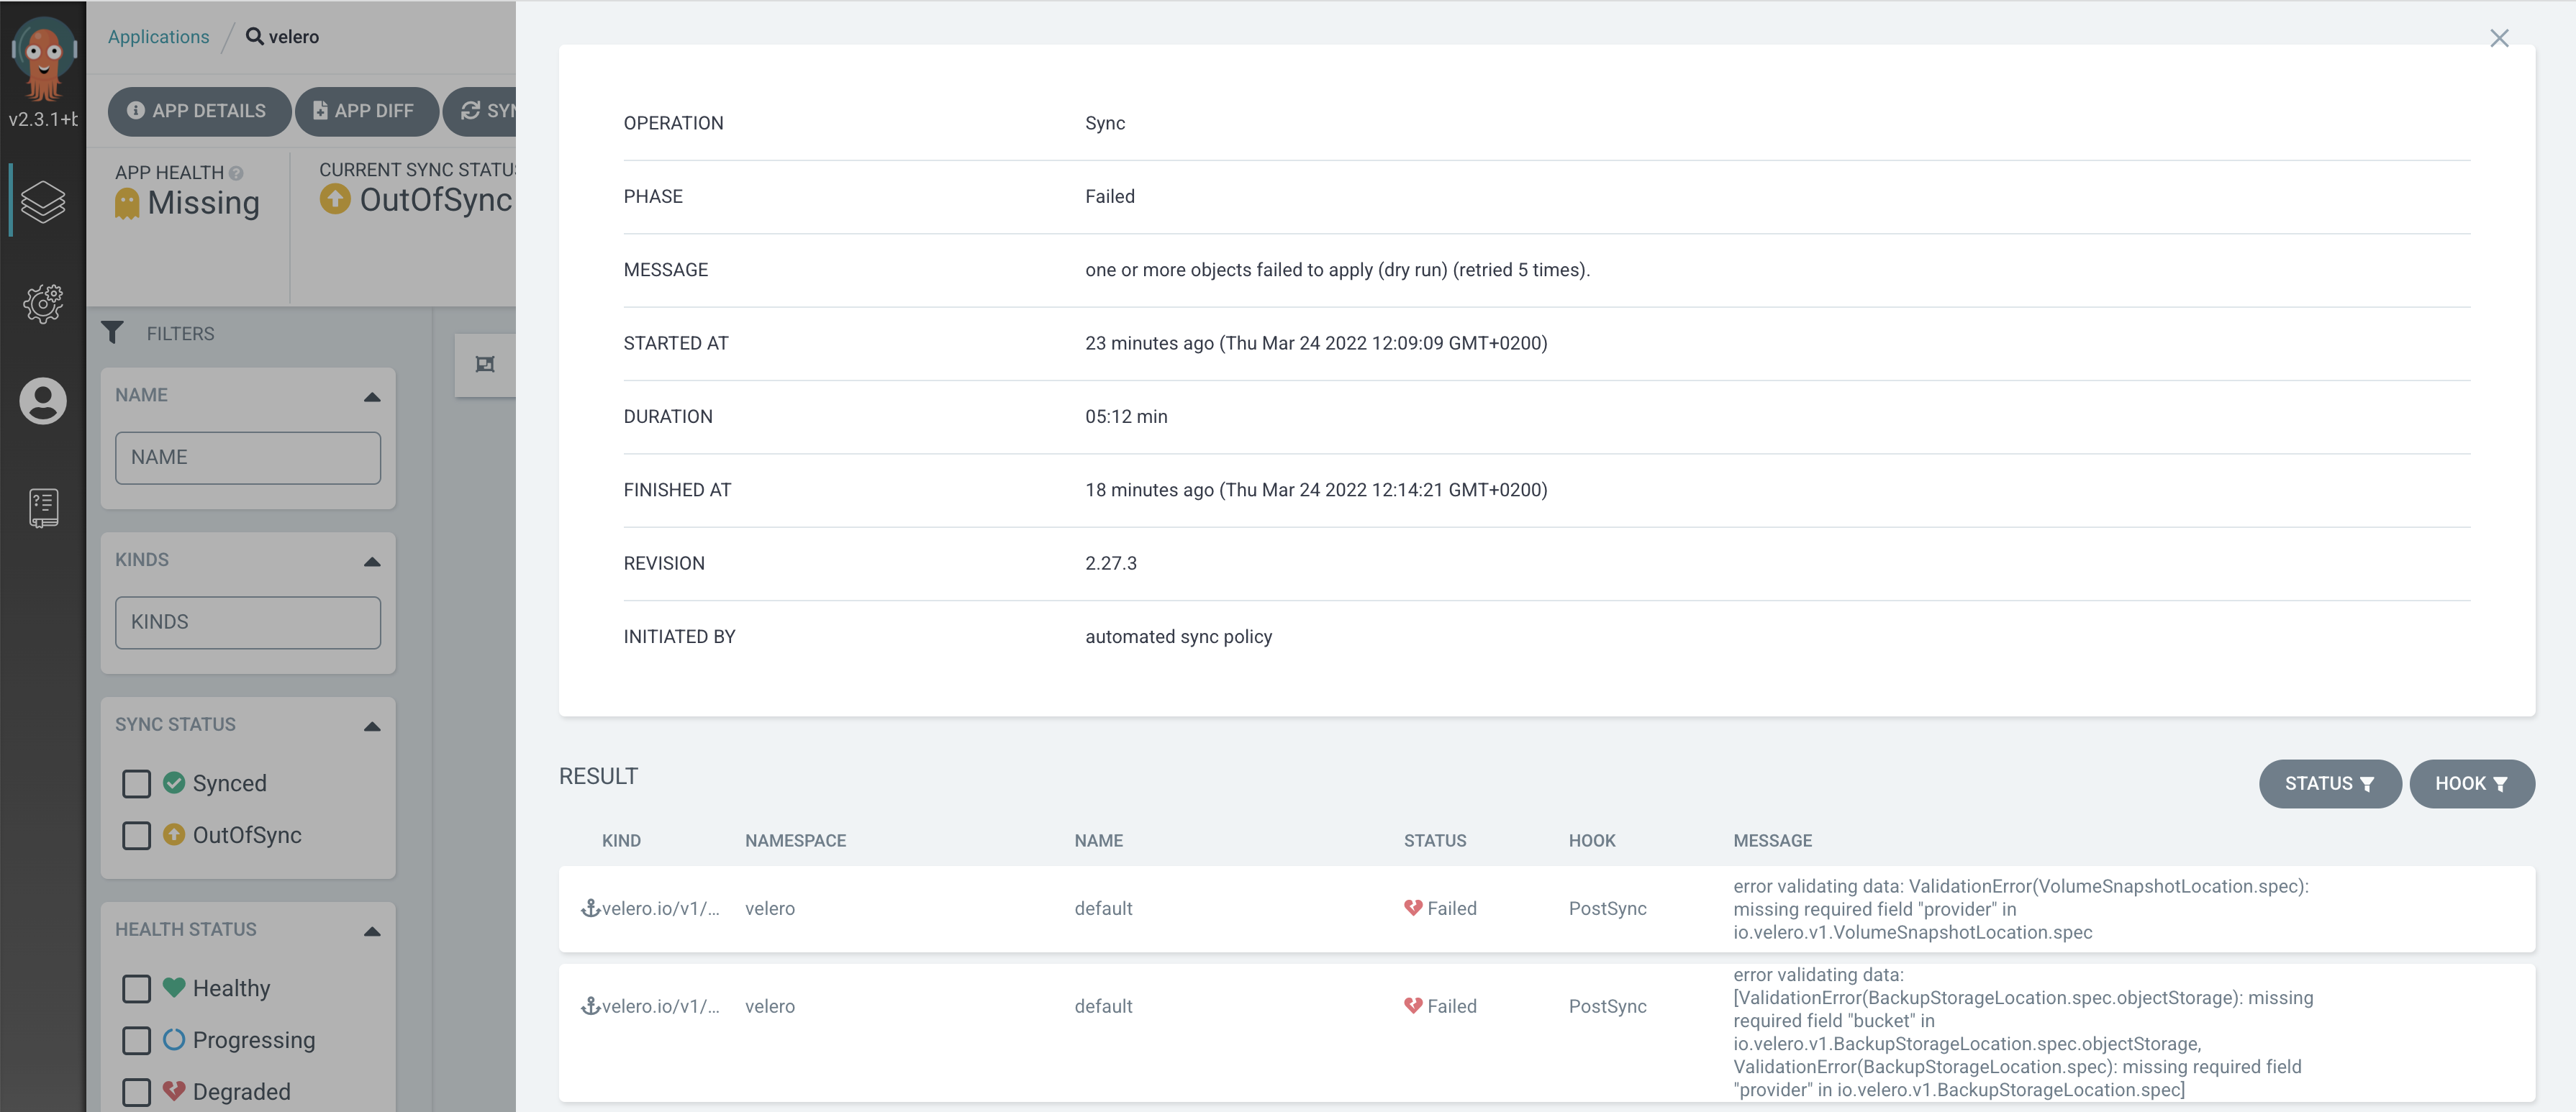The image size is (2576, 1112).
Task: Click the APP DETAILS button
Action: click(198, 111)
